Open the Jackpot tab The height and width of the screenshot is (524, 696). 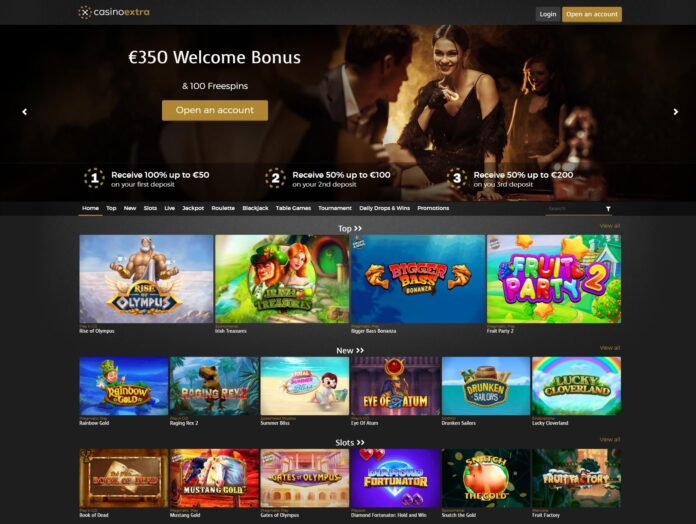click(x=193, y=208)
